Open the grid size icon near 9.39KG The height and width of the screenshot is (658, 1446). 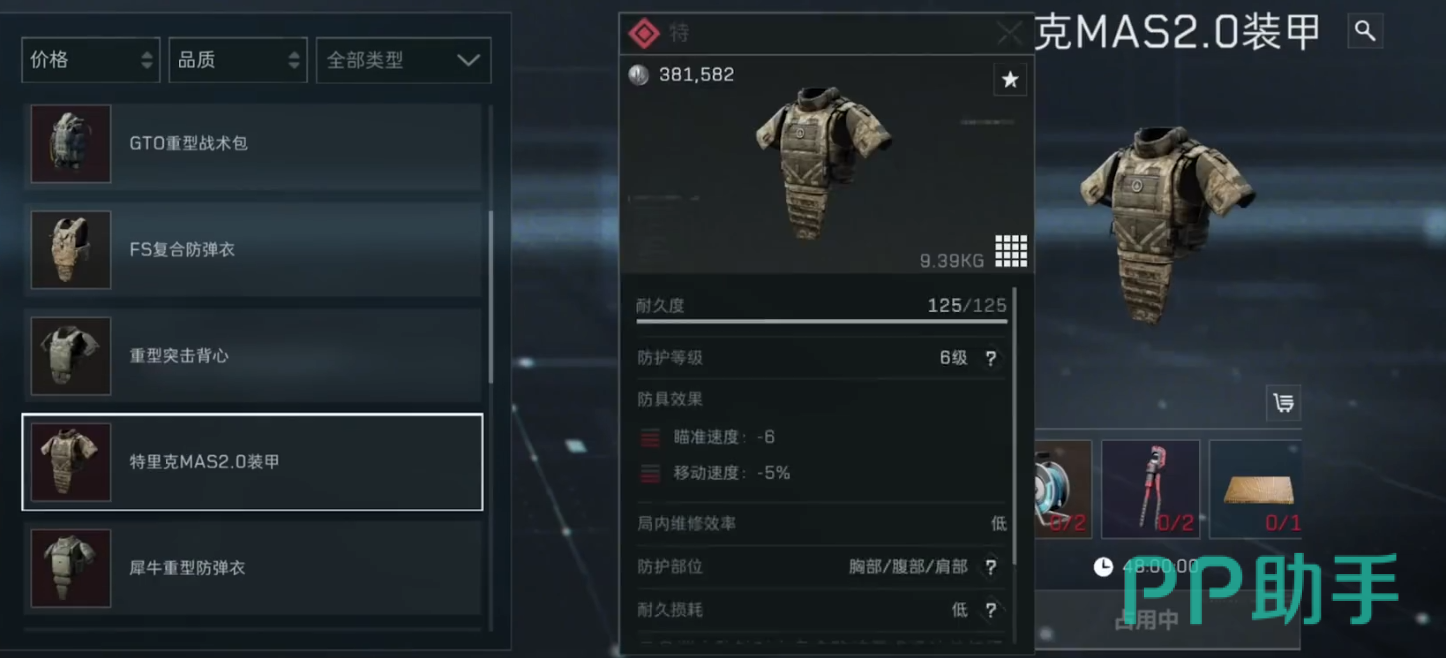click(x=1011, y=251)
